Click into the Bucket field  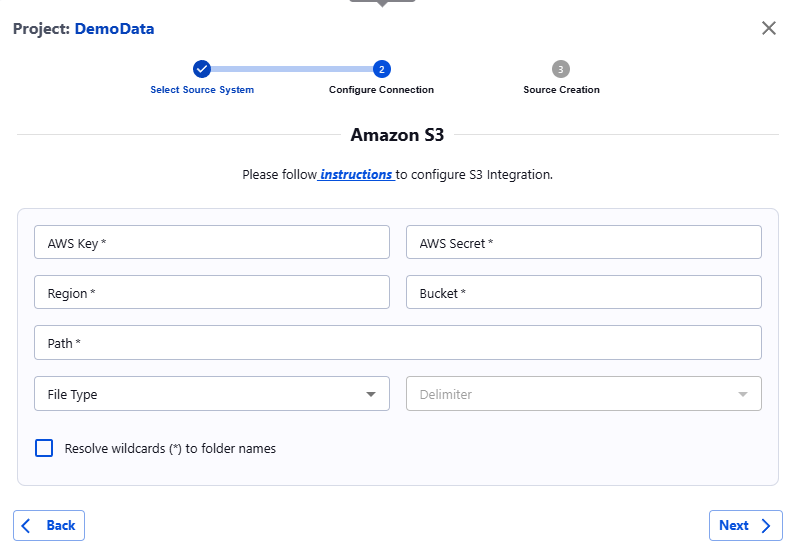click(583, 293)
